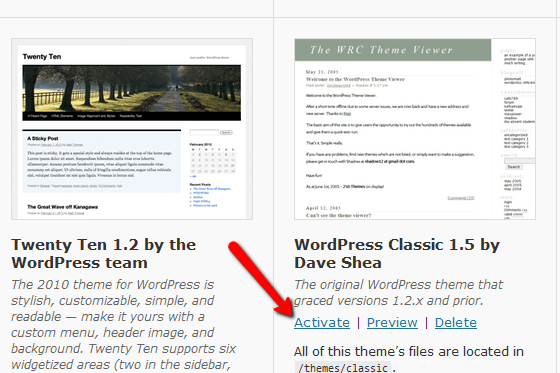This screenshot has height=373, width=560.
Task: Delete the WordPress Classic theme
Action: [456, 323]
